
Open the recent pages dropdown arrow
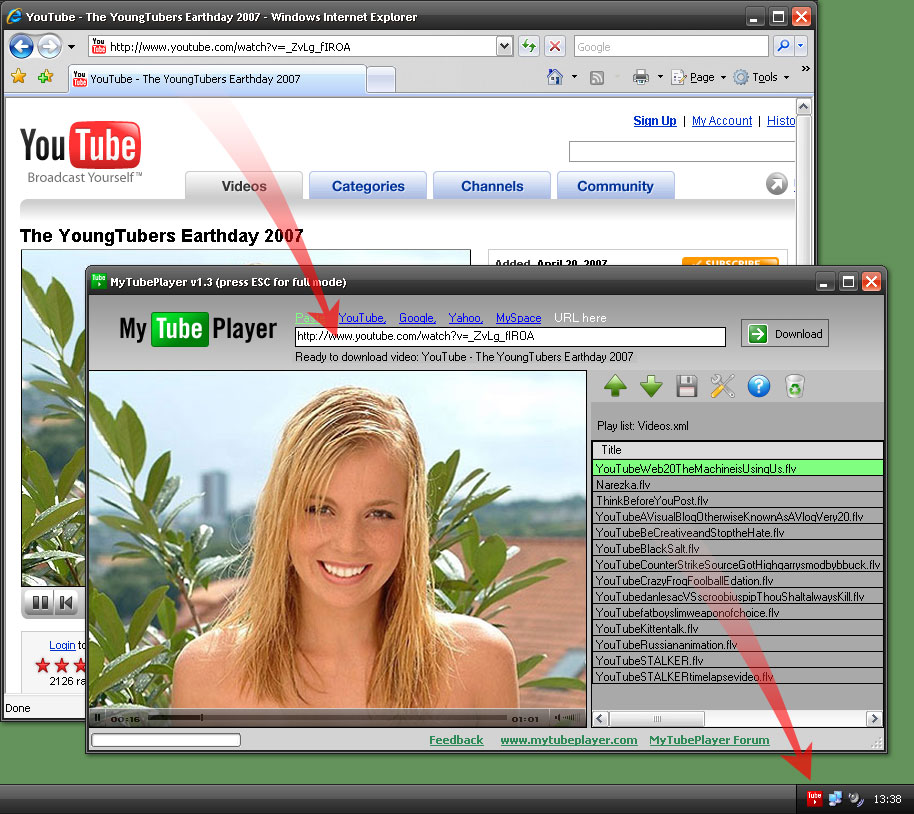[x=71, y=47]
